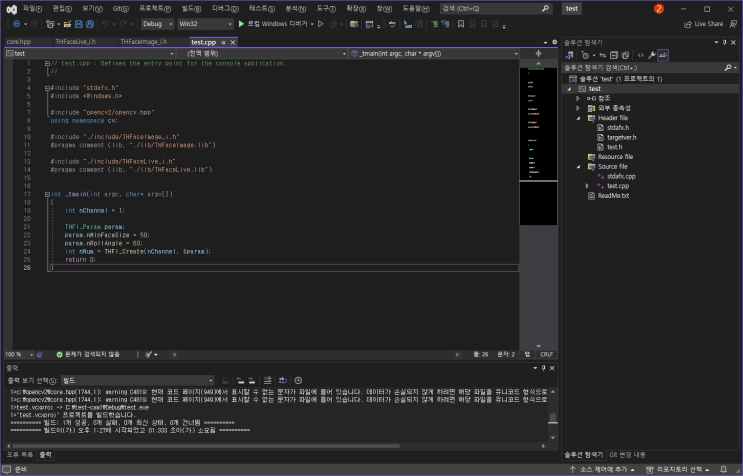Click Collapse All icon in Solution Explorer
743x476 pixels.
(x=614, y=54)
